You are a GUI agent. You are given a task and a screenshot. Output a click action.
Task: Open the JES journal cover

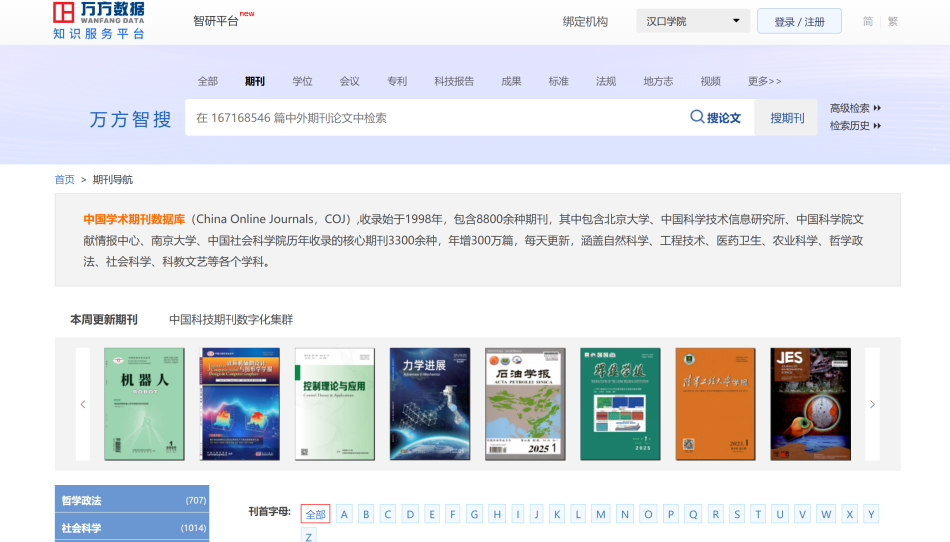810,404
